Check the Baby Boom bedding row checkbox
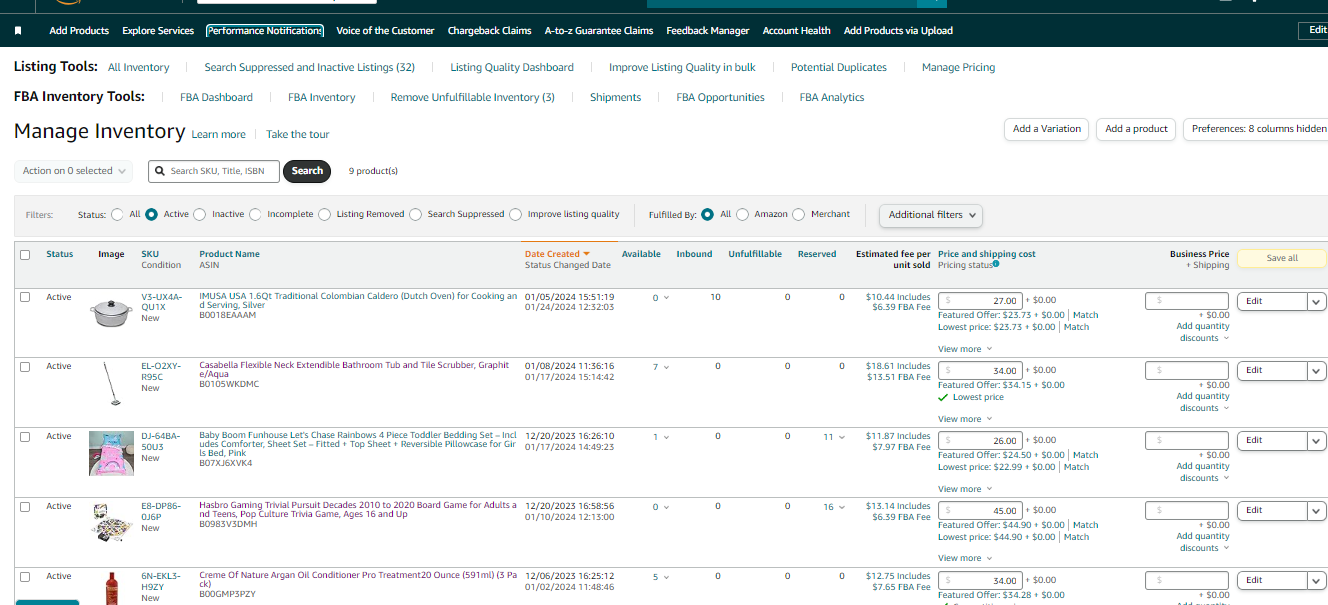The width and height of the screenshot is (1328, 605). 25,437
